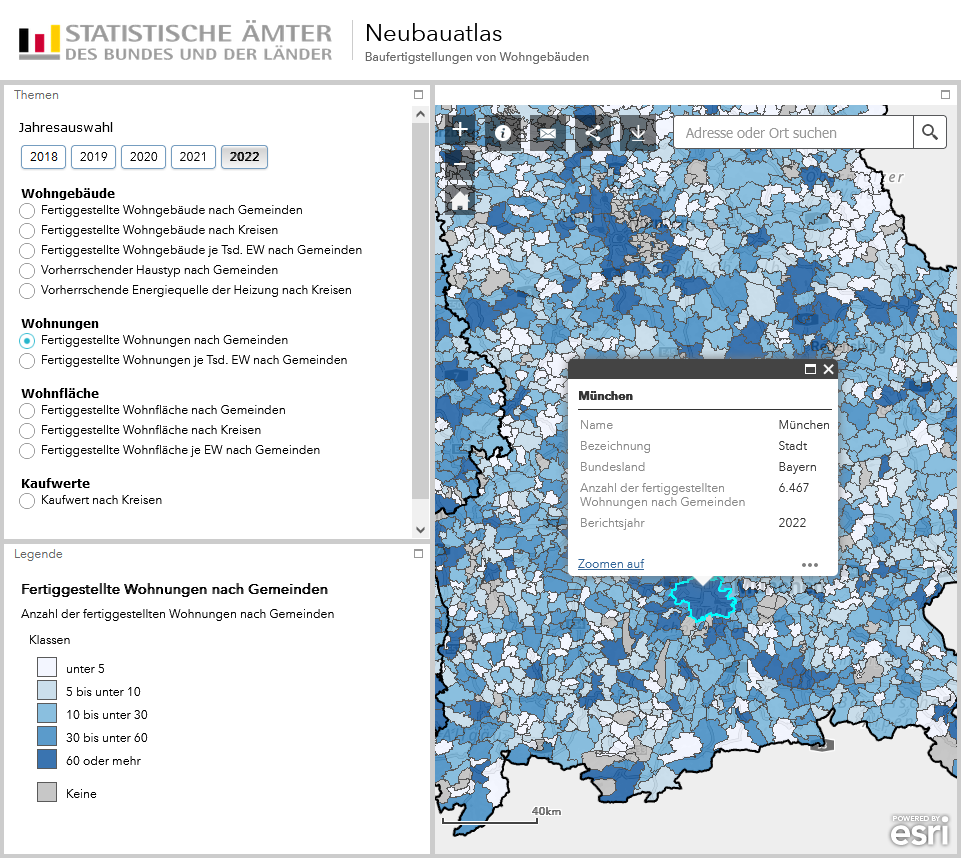Zoom in on the map
The height and width of the screenshot is (858, 961).
tap(460, 130)
